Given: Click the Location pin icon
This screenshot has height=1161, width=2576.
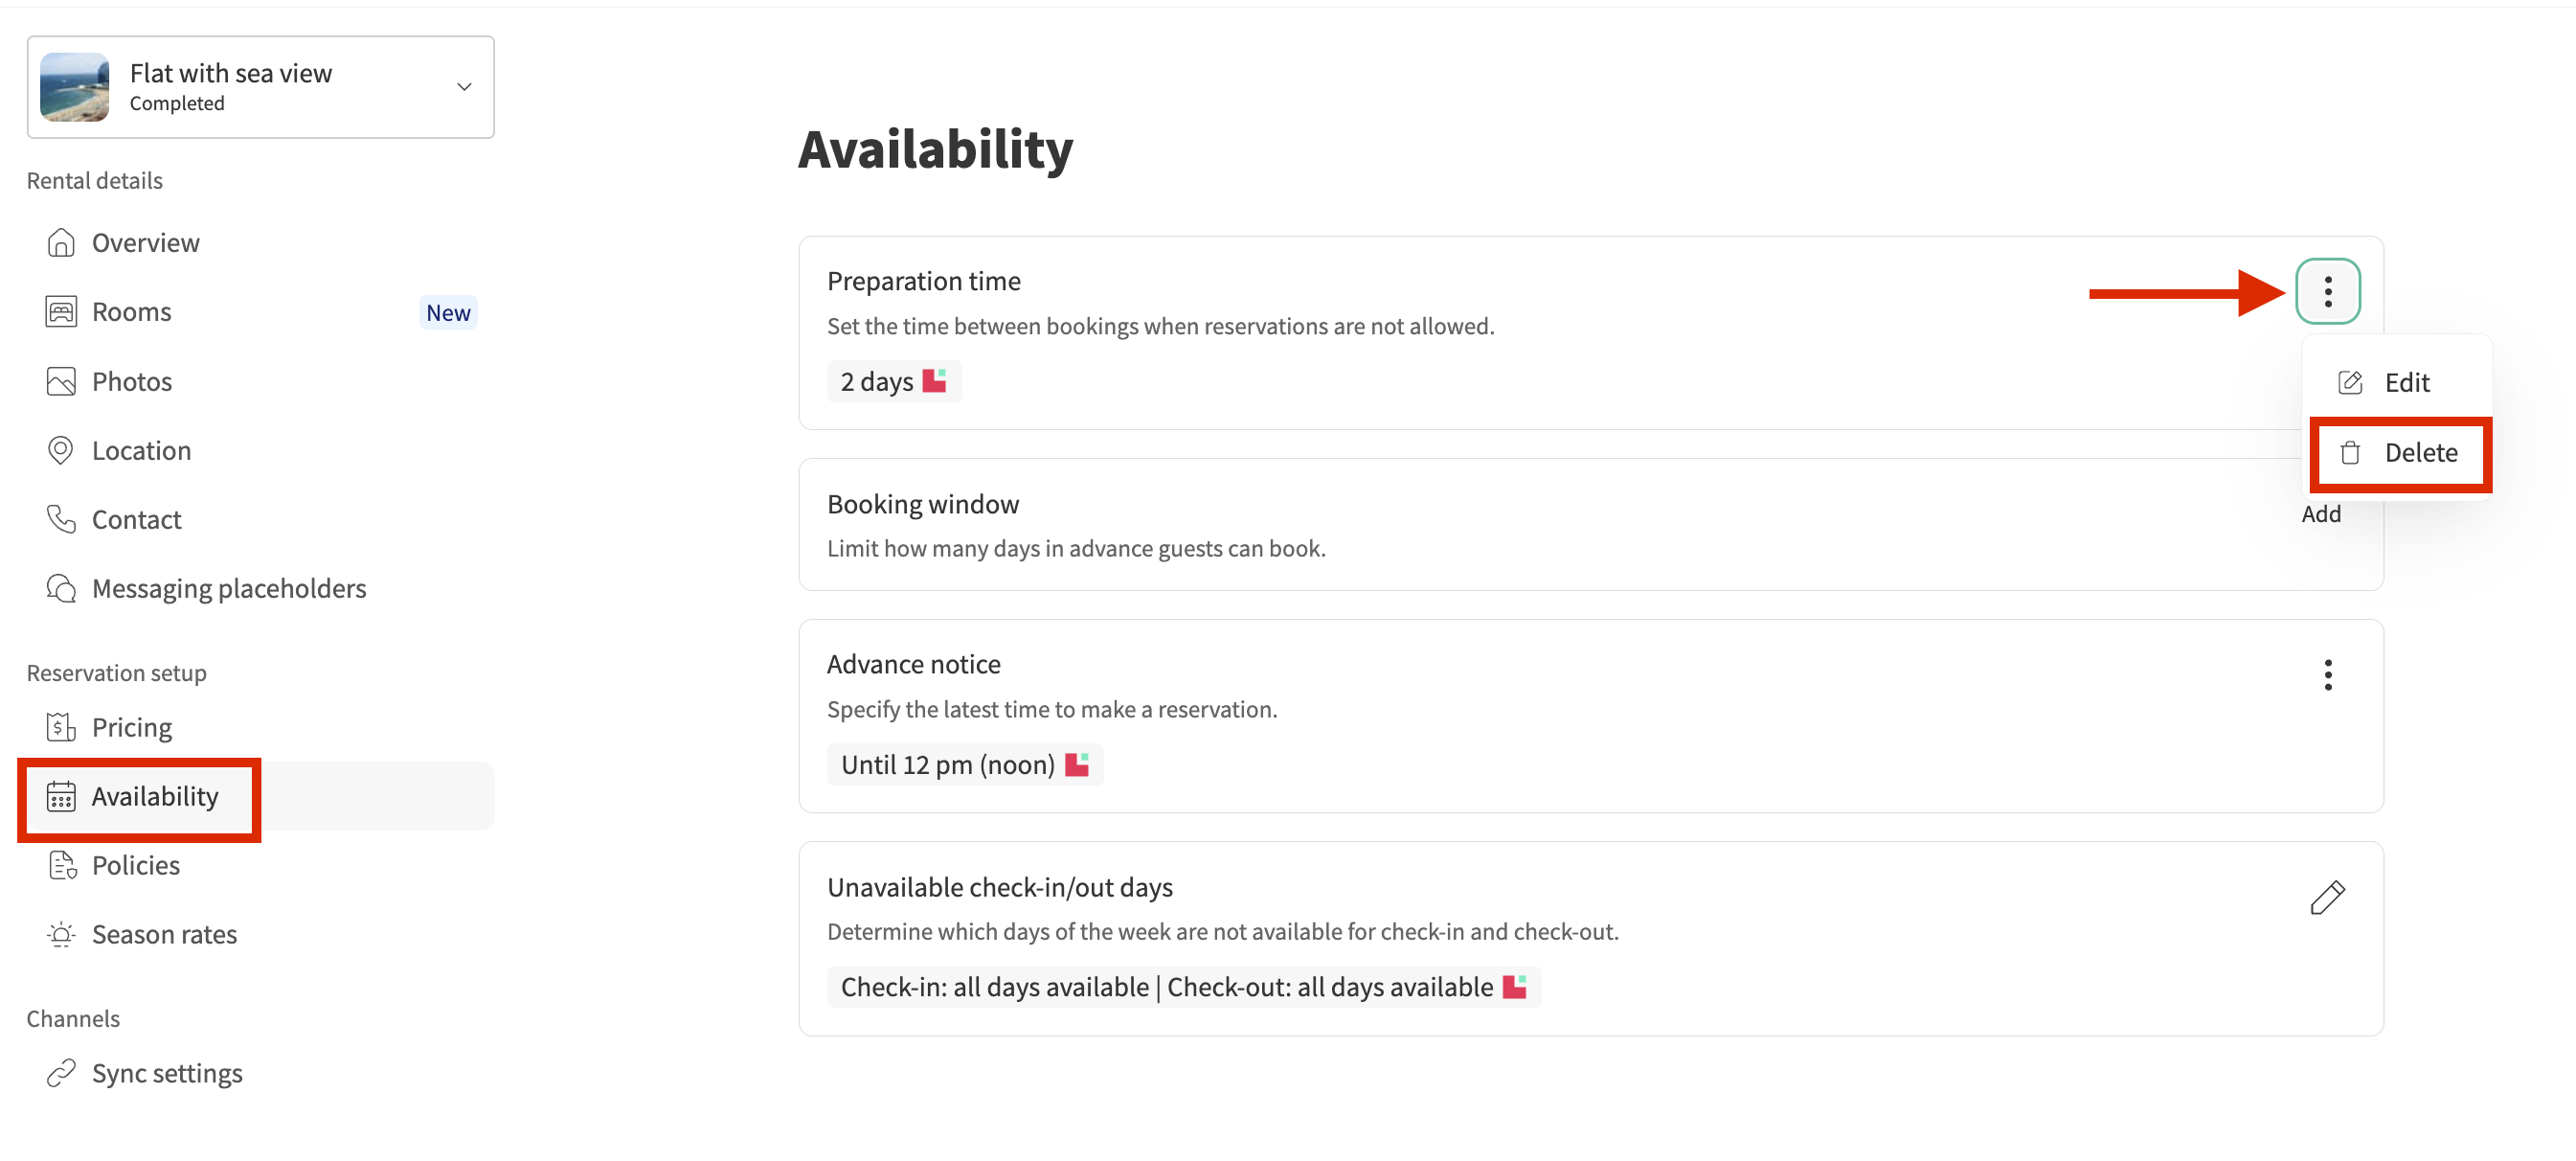Looking at the screenshot, I should click(61, 450).
